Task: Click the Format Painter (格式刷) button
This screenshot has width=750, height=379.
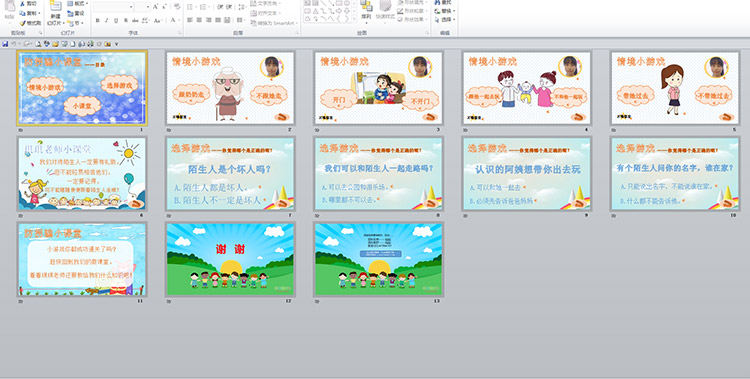Action: coord(30,23)
